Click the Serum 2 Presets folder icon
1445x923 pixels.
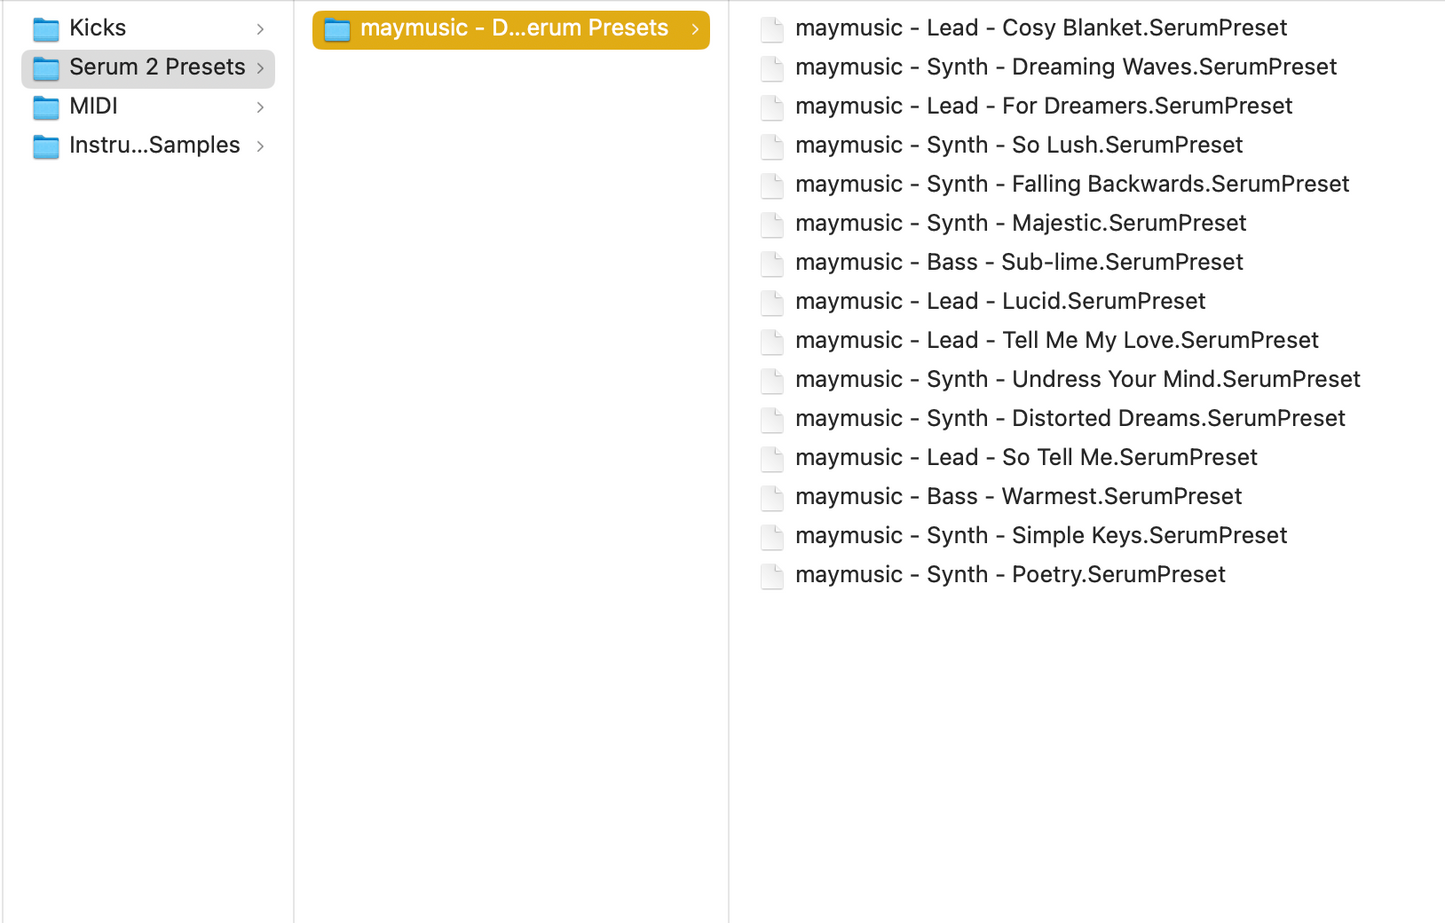coord(45,67)
